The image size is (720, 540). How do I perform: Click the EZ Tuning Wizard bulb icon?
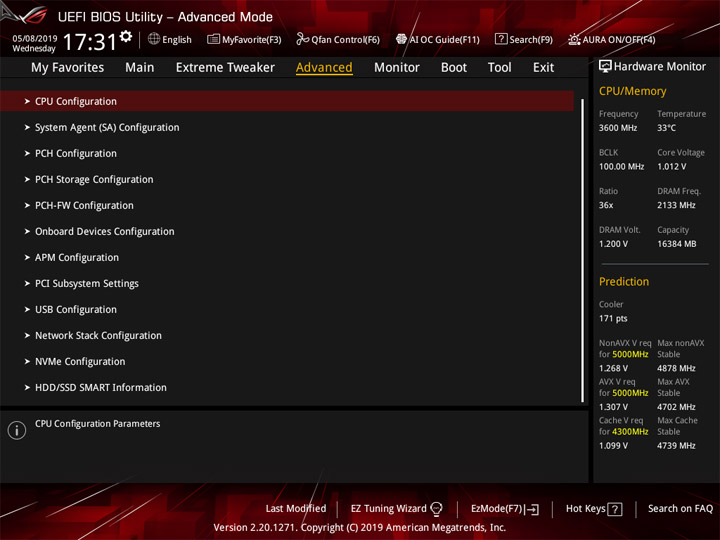[436, 509]
